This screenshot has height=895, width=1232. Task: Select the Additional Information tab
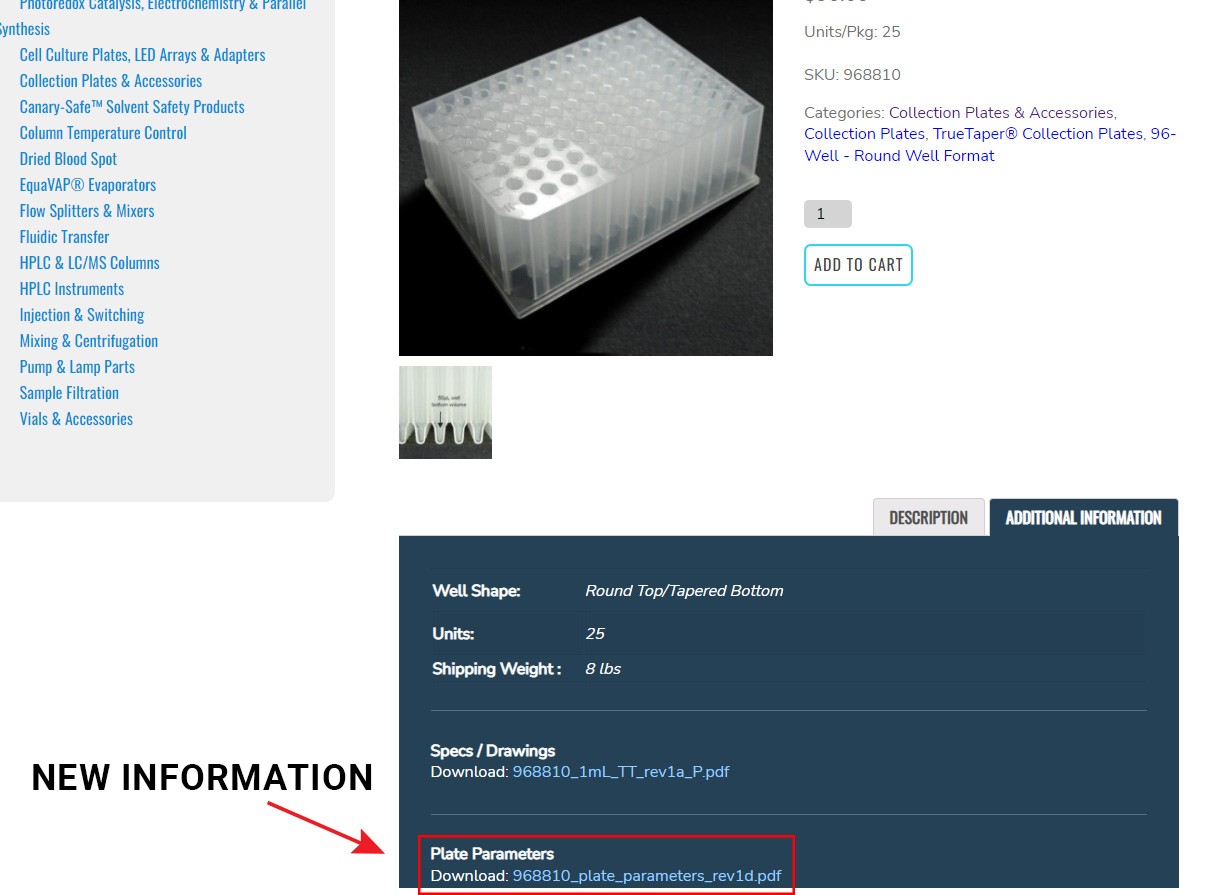tap(1084, 517)
